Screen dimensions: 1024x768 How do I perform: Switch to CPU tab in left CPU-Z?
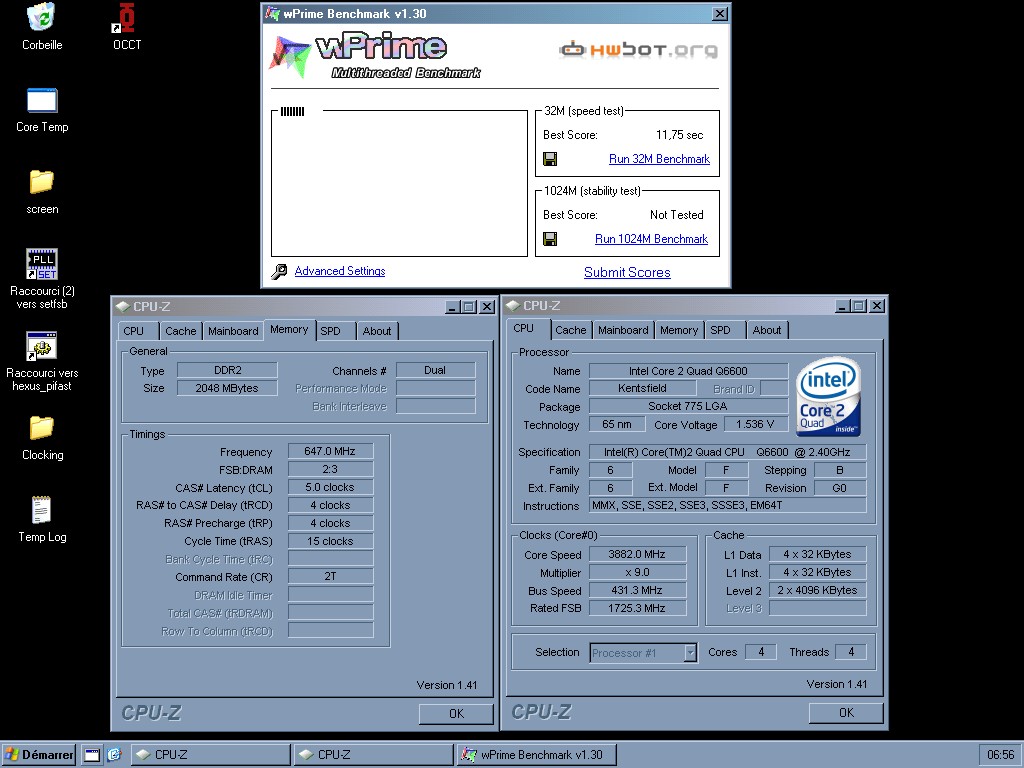pos(138,331)
